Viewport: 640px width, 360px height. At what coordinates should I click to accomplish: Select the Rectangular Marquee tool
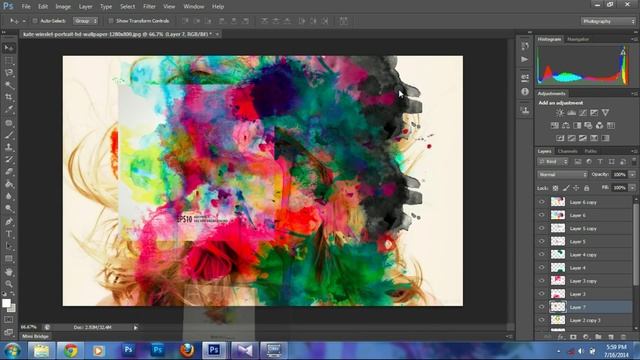9,60
